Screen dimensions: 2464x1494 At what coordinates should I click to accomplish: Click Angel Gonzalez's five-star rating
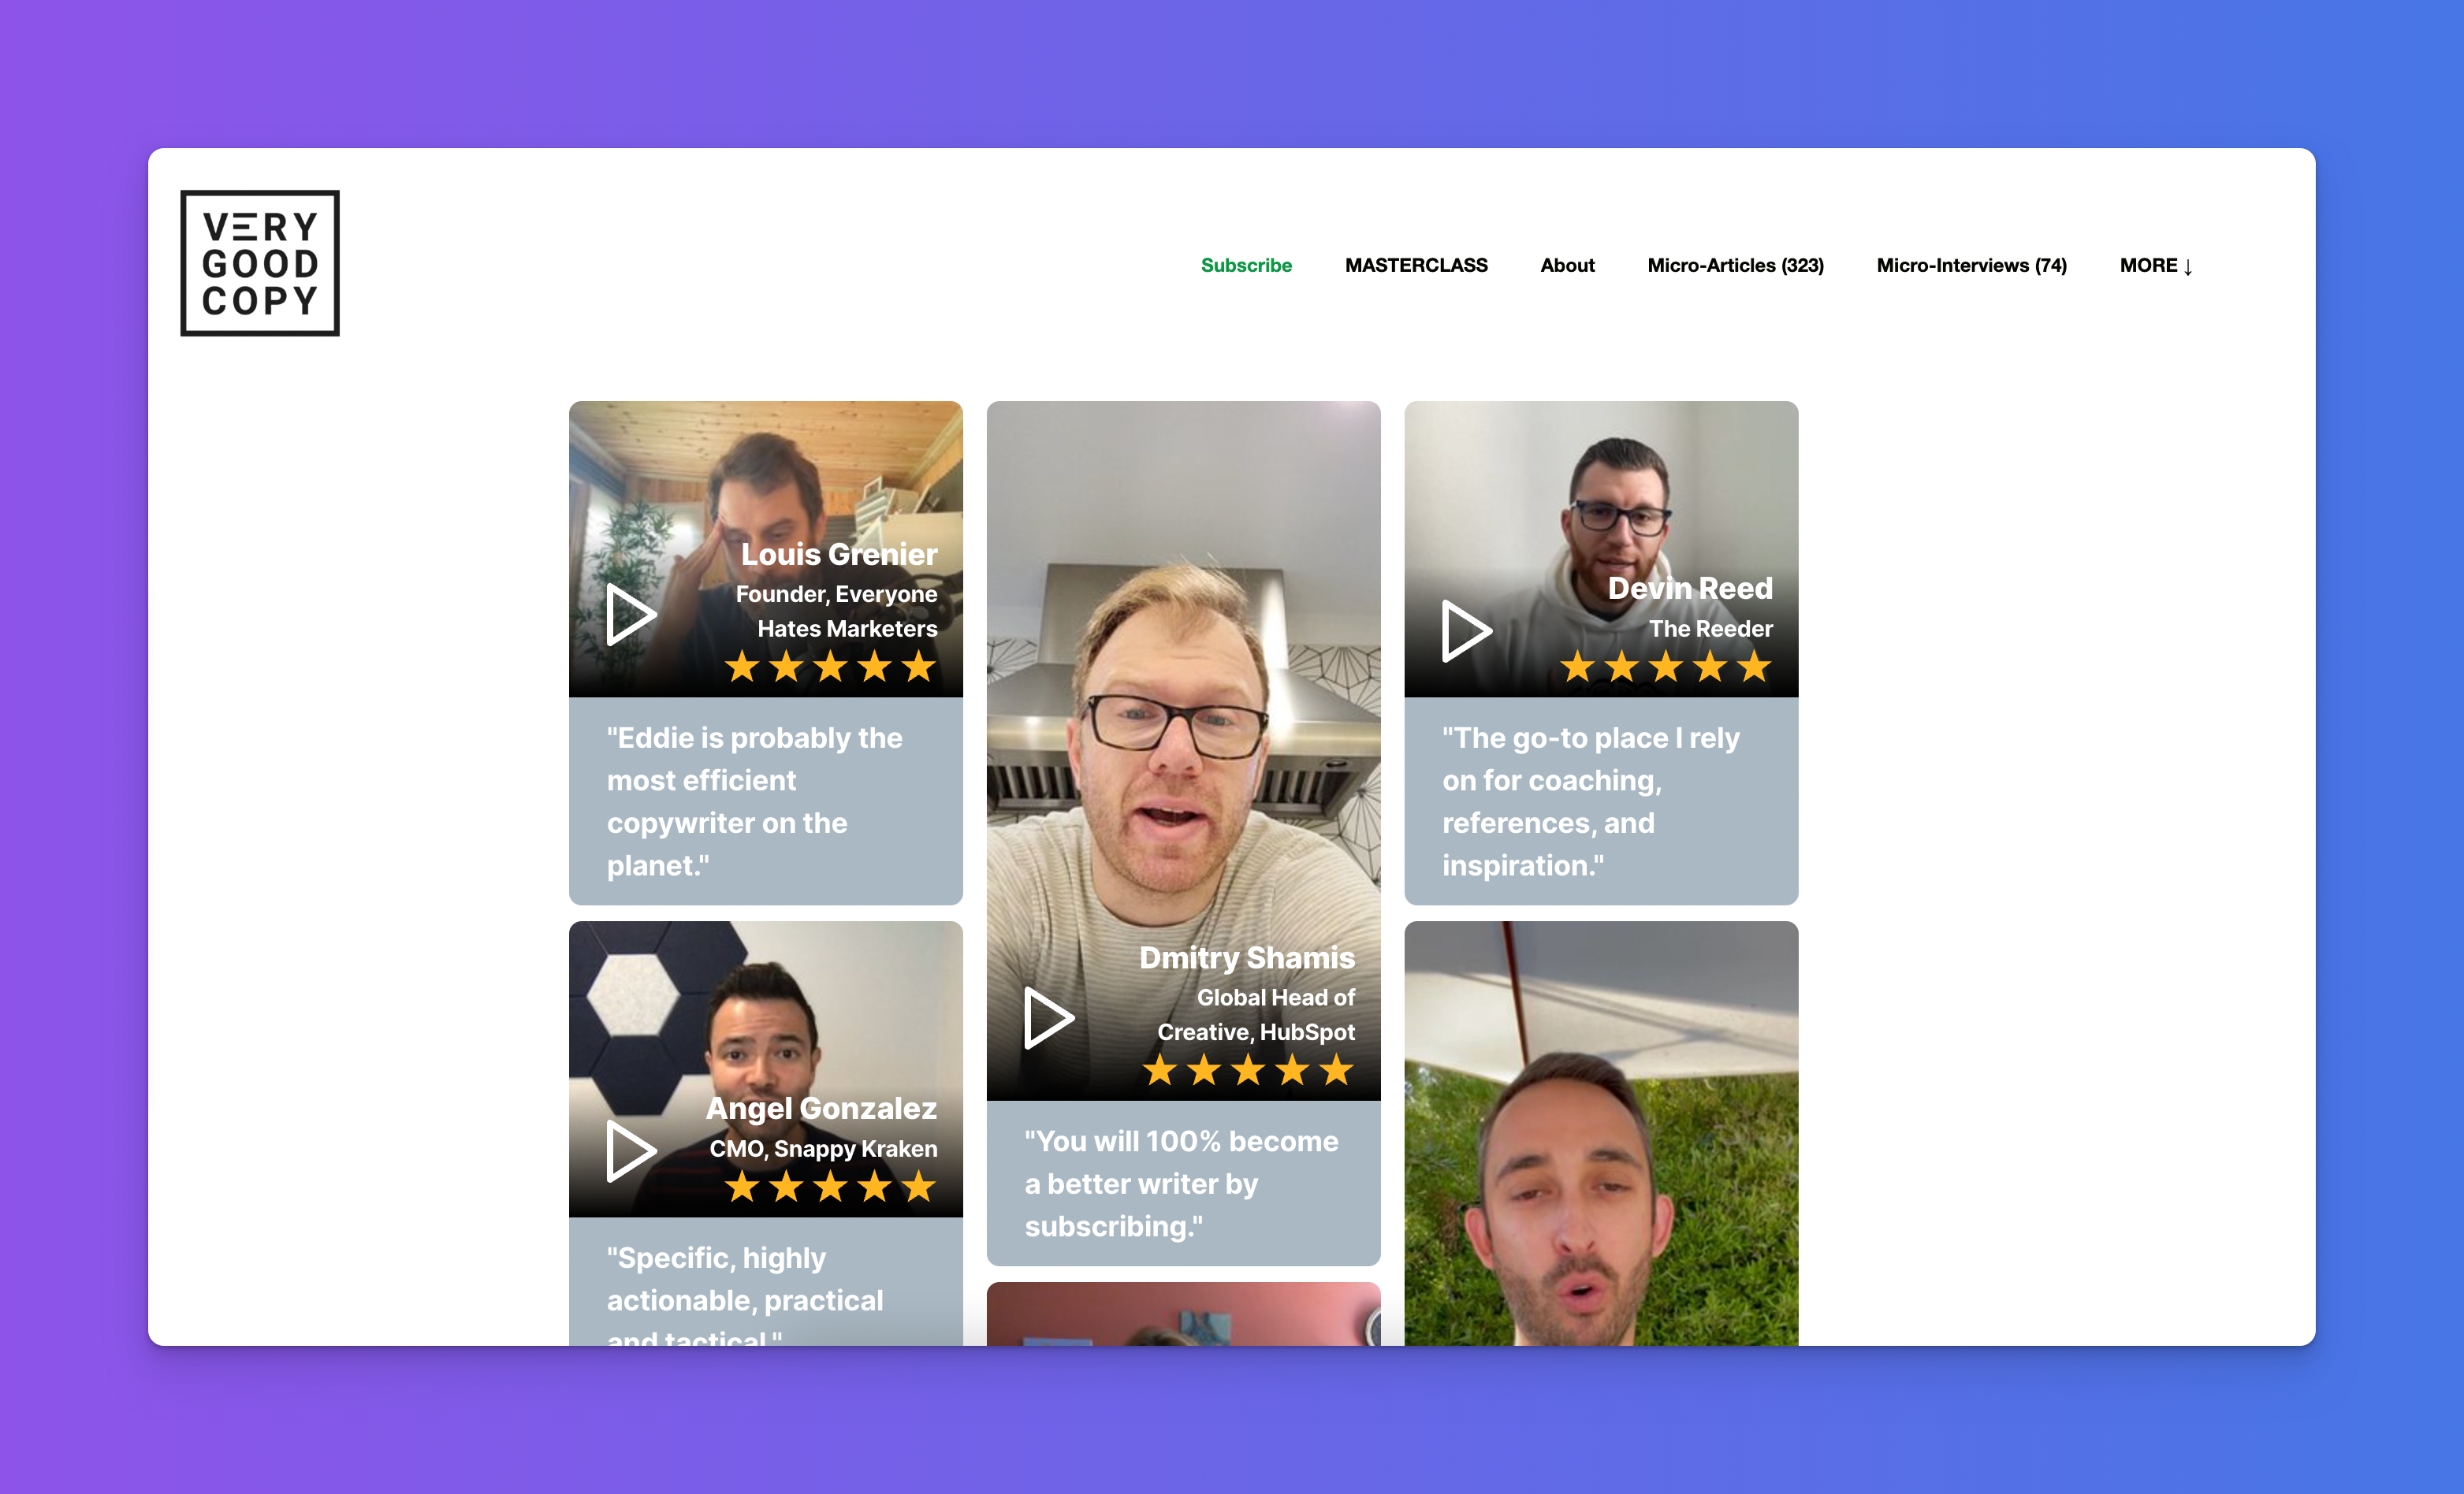pyautogui.click(x=830, y=1187)
